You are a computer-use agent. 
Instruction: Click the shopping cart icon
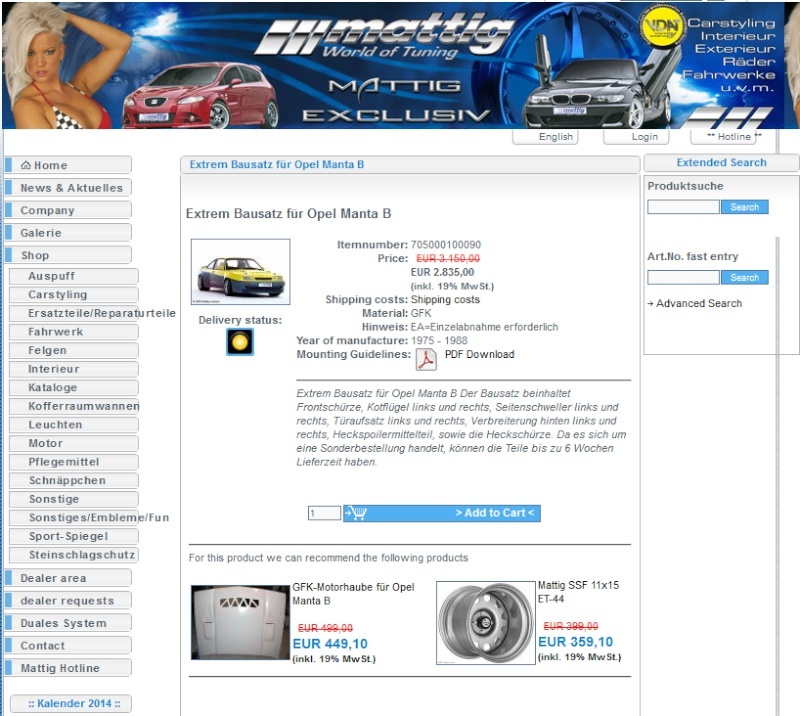pyautogui.click(x=356, y=513)
